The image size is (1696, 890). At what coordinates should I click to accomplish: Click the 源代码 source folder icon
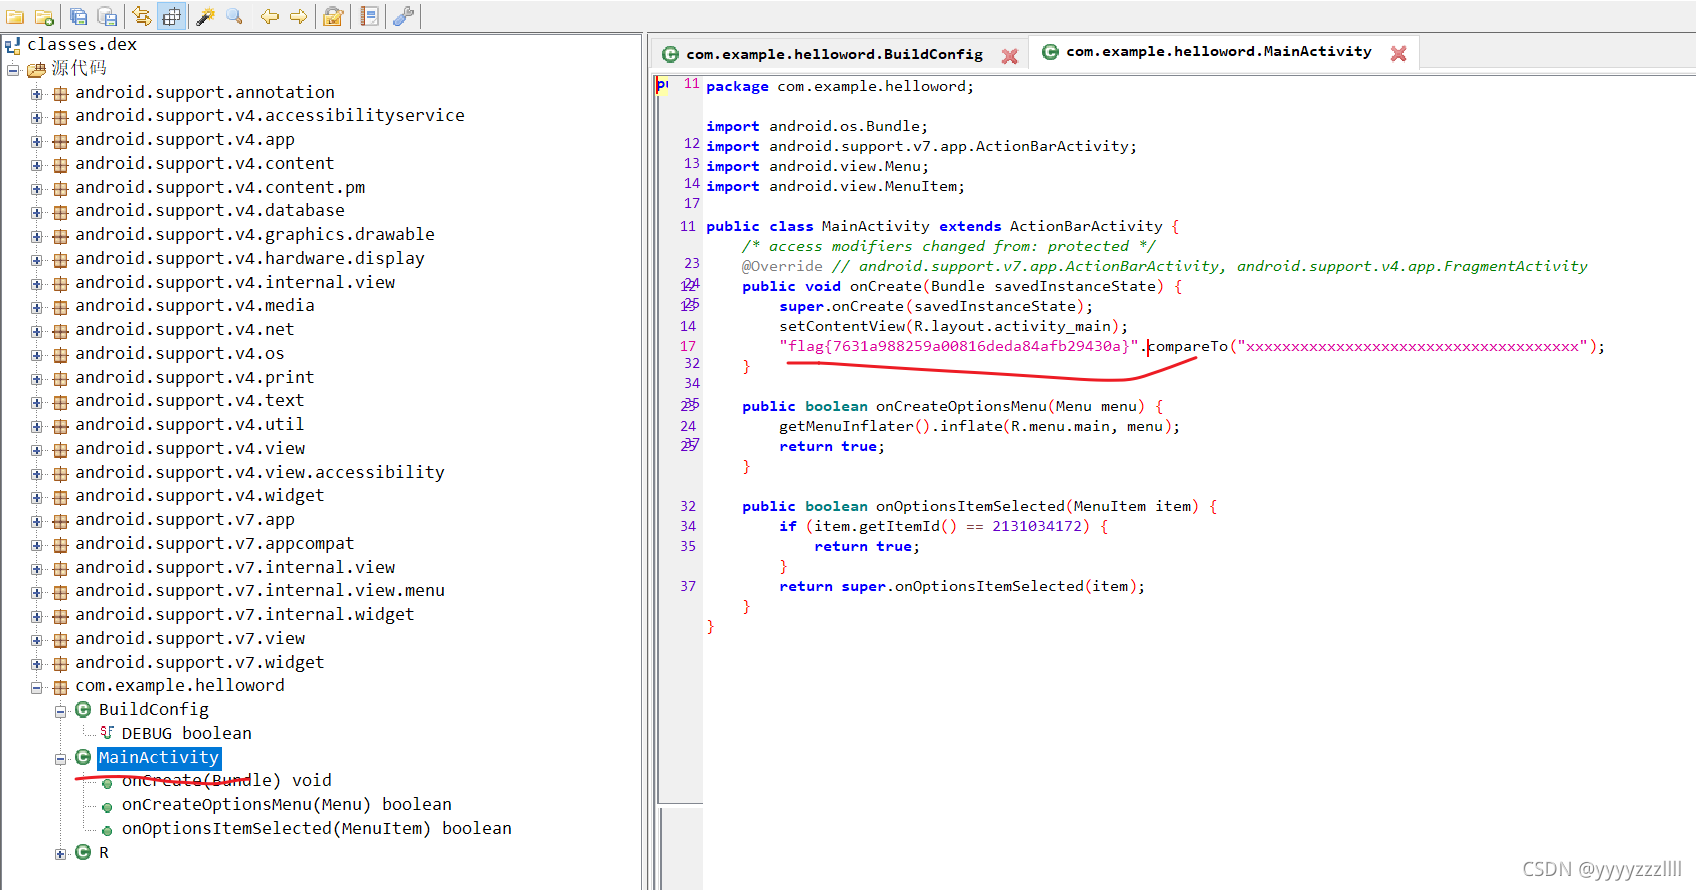(37, 69)
